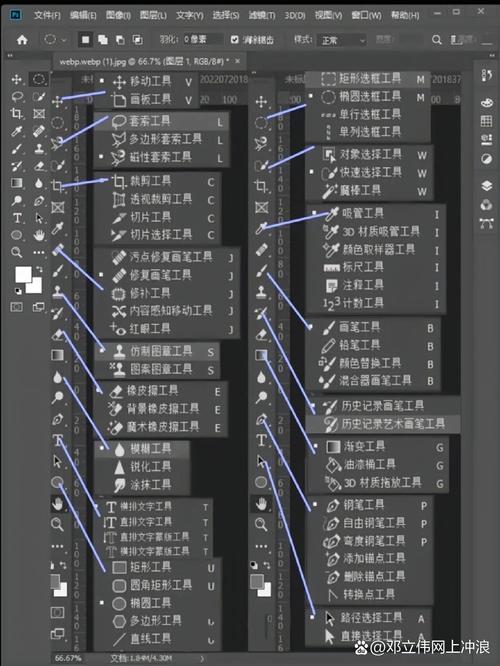Open tool preset picker arrow beside ellipse icon
The width and height of the screenshot is (500, 666).
pos(64,40)
